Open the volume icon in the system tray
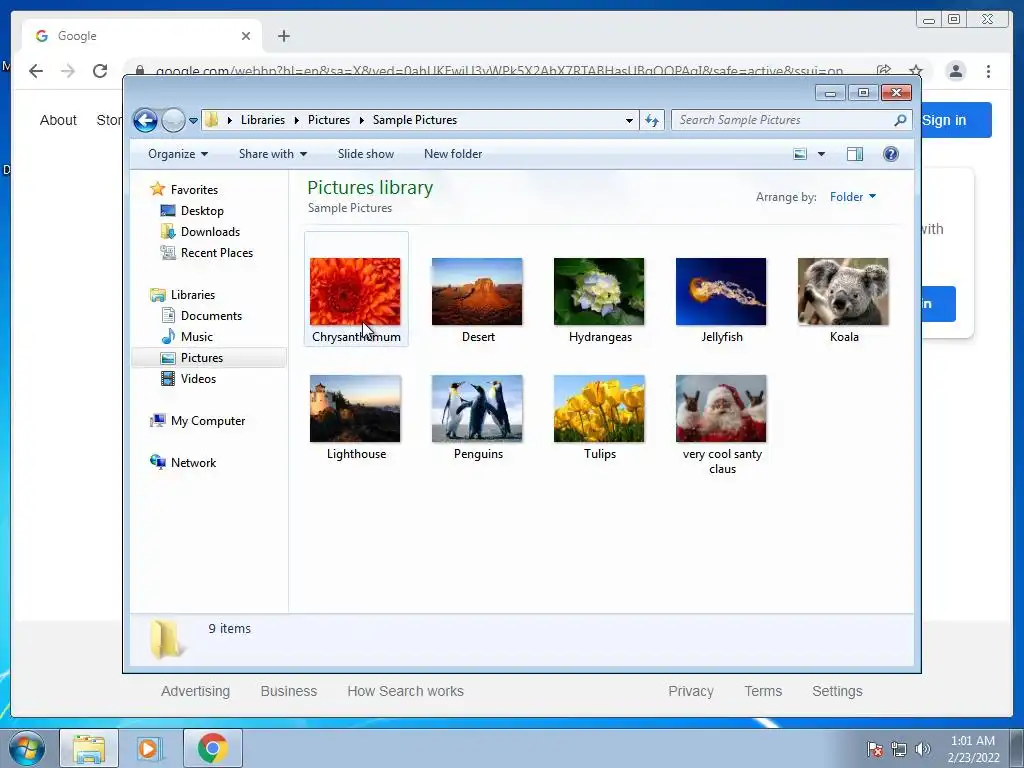The height and width of the screenshot is (768, 1024). (x=922, y=749)
